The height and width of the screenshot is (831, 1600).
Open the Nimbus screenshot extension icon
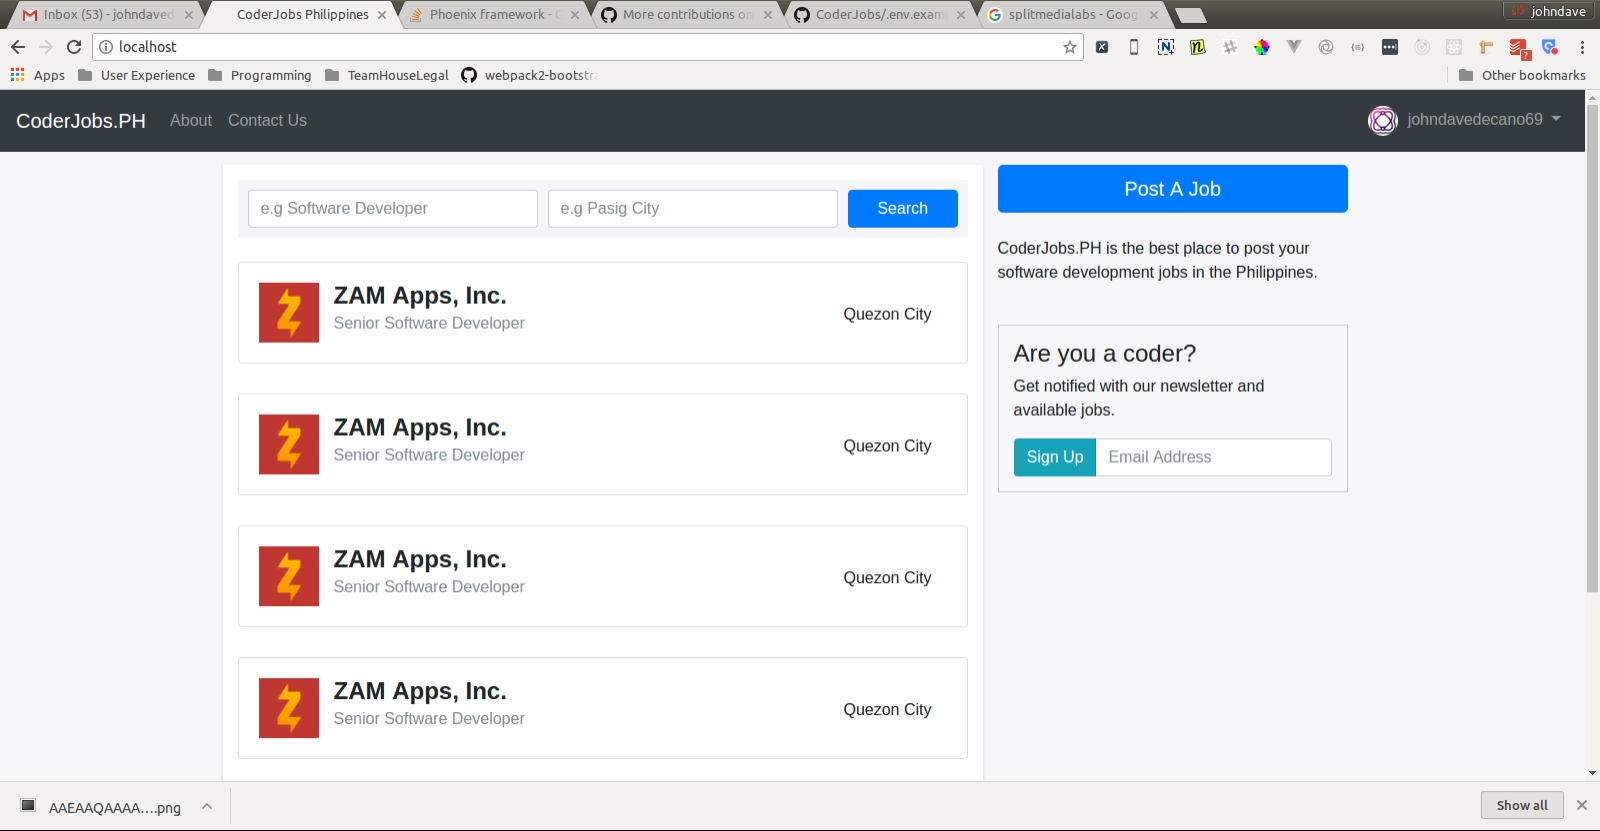pyautogui.click(x=1166, y=47)
